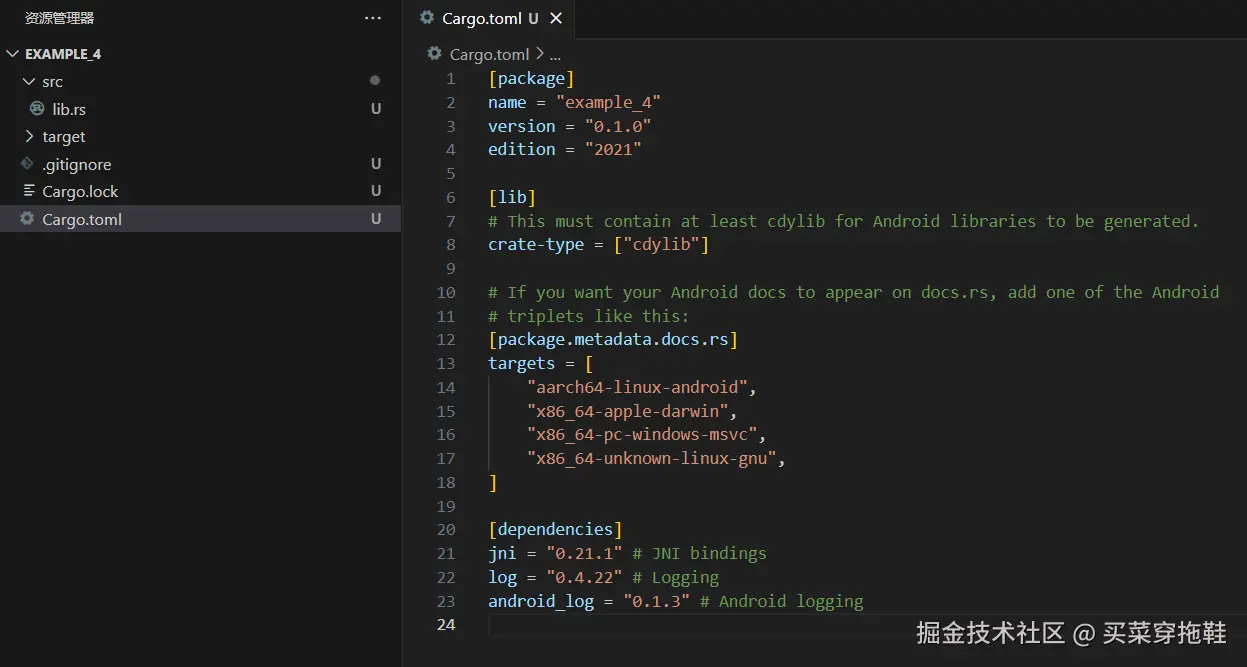Viewport: 1247px width, 667px height.
Task: Click the modified dot beside src
Action: (375, 80)
